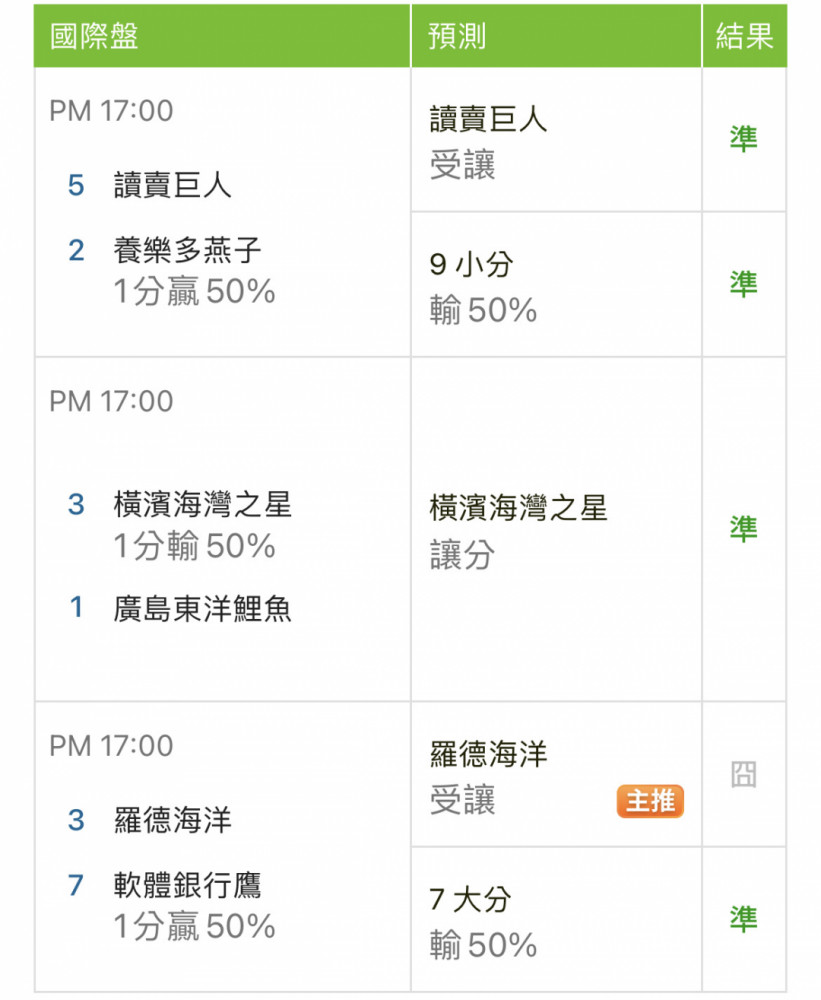Open team 養樂多燕子 in first match
Viewport: 821px width, 1000px height.
tap(187, 250)
